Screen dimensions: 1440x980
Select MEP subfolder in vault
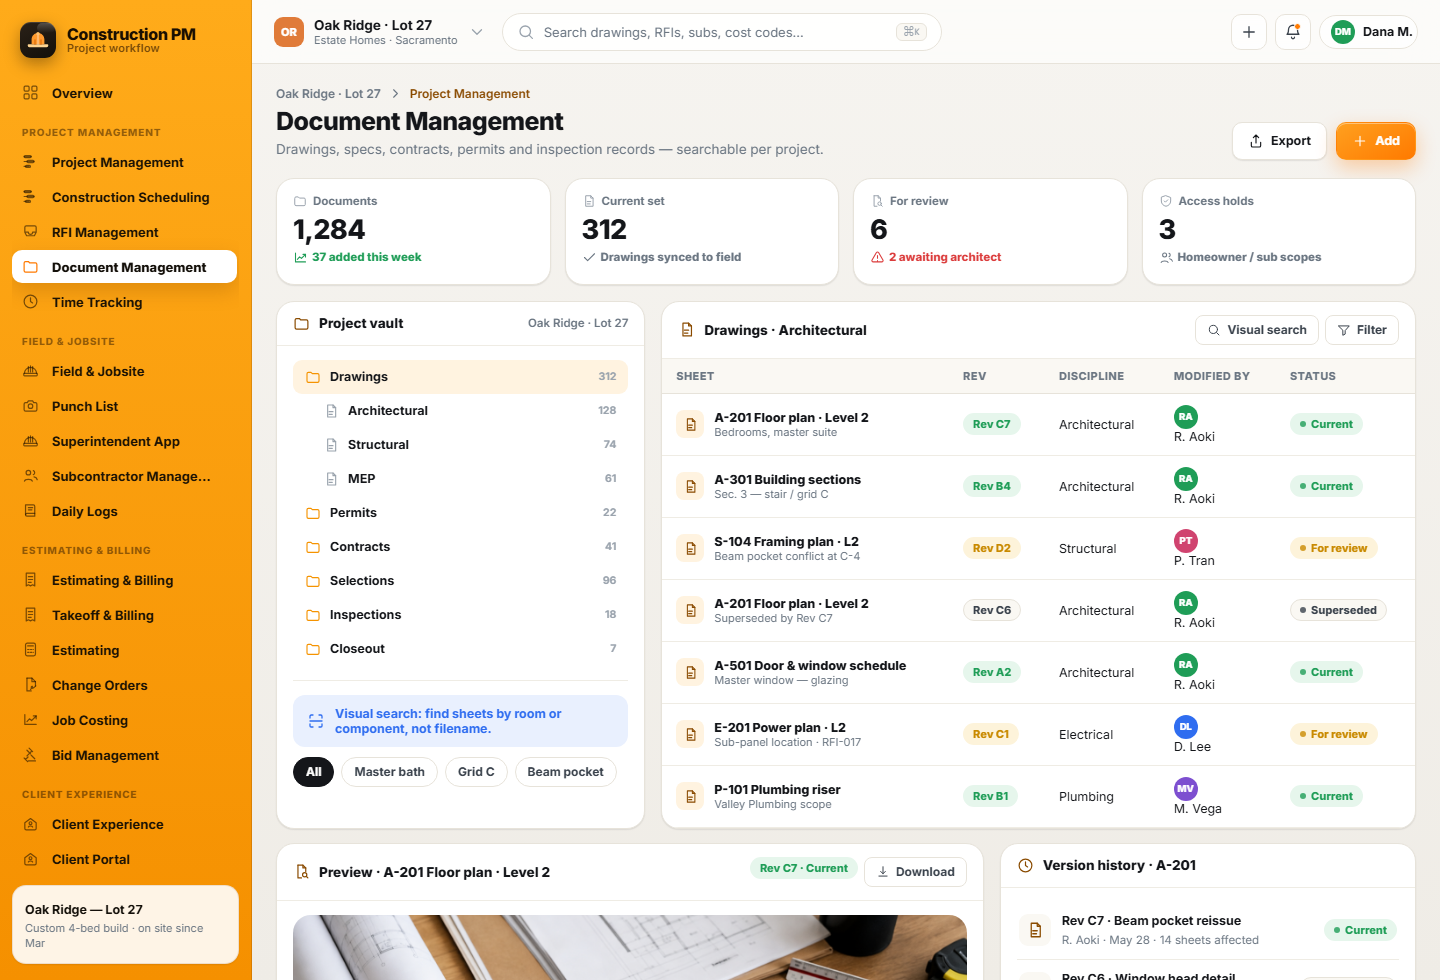[460, 479]
